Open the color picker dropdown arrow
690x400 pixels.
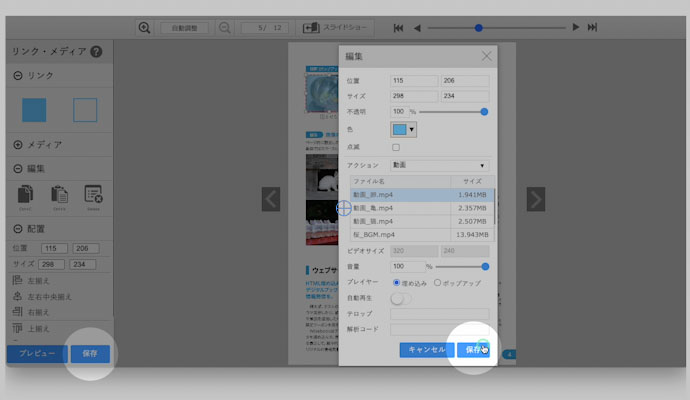coord(411,129)
